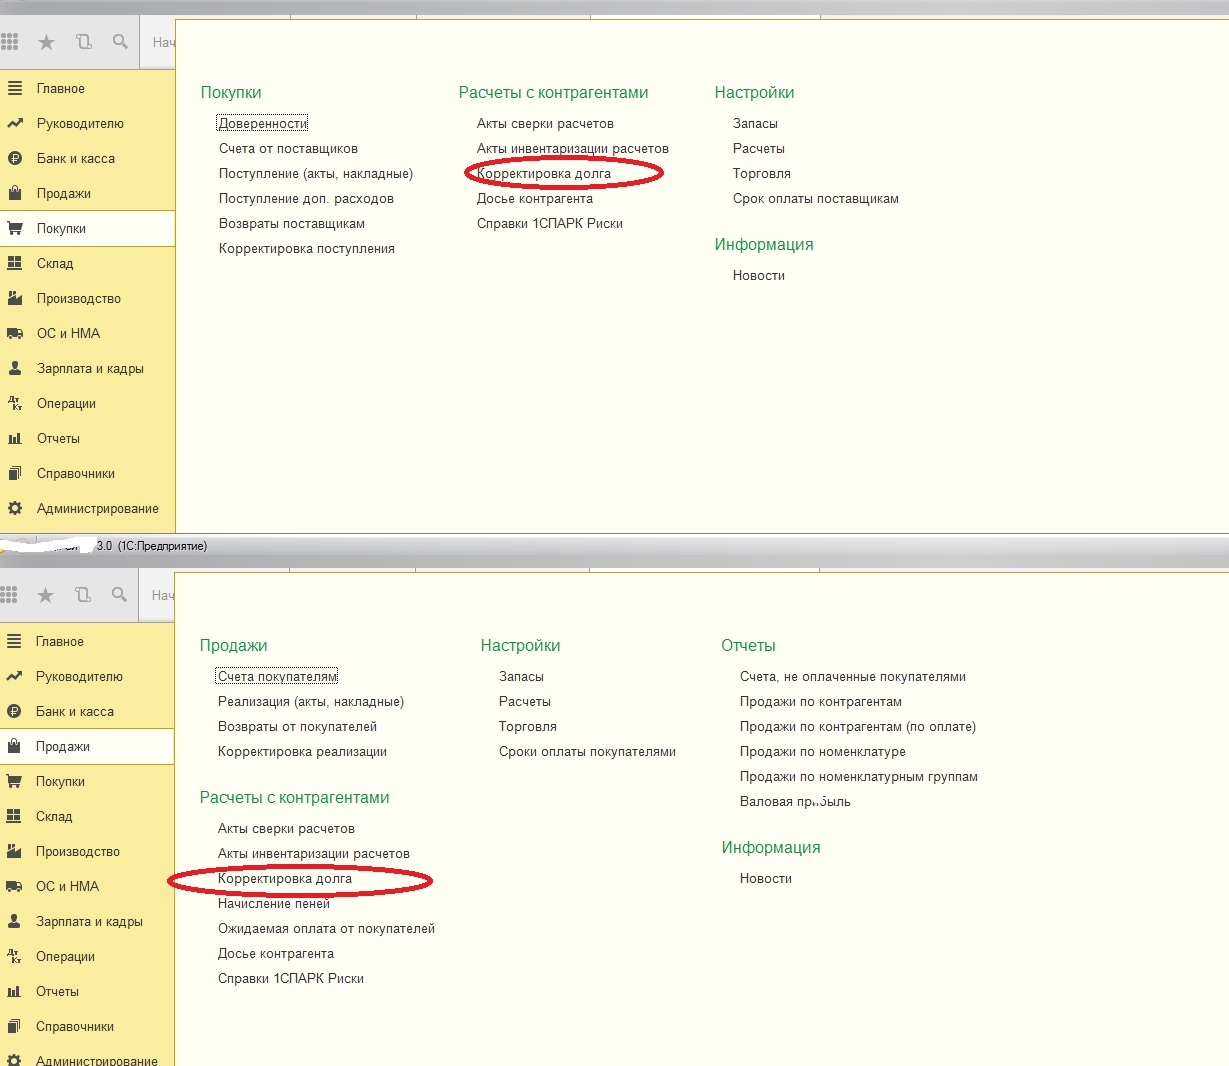Open Склад section in upper sidebar

[55, 263]
